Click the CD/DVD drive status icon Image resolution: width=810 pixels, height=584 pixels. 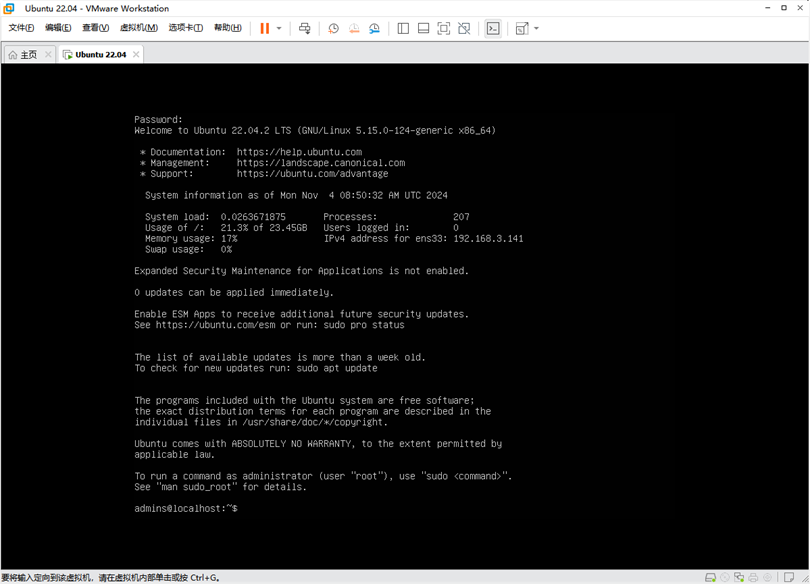(x=725, y=577)
